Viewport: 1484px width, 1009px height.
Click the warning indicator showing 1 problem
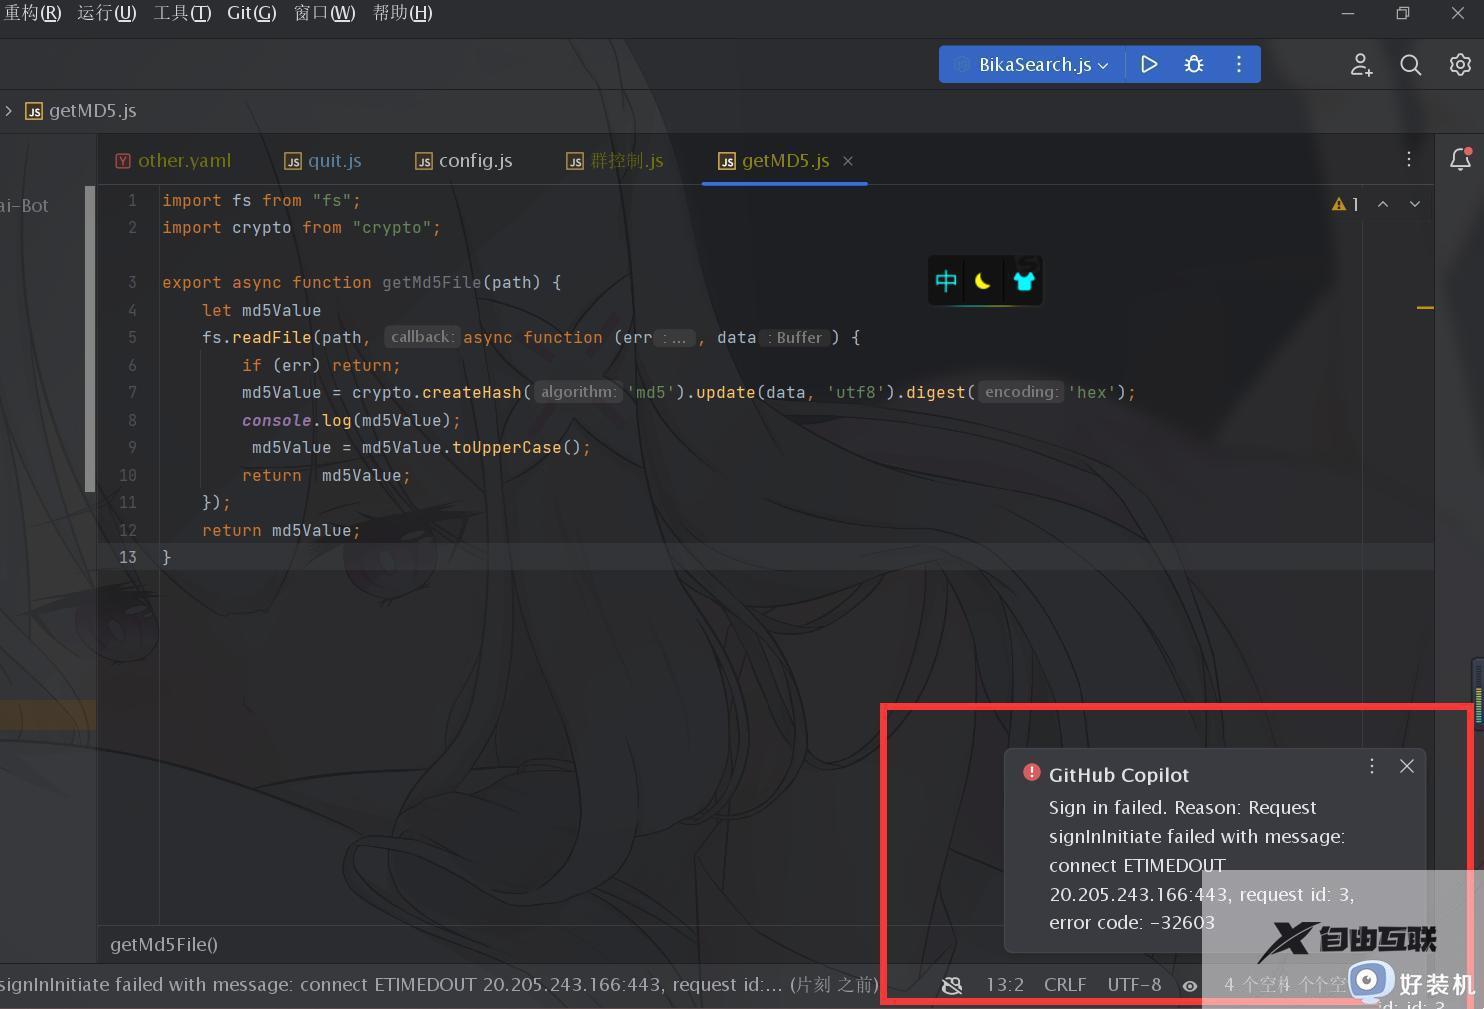click(1345, 203)
